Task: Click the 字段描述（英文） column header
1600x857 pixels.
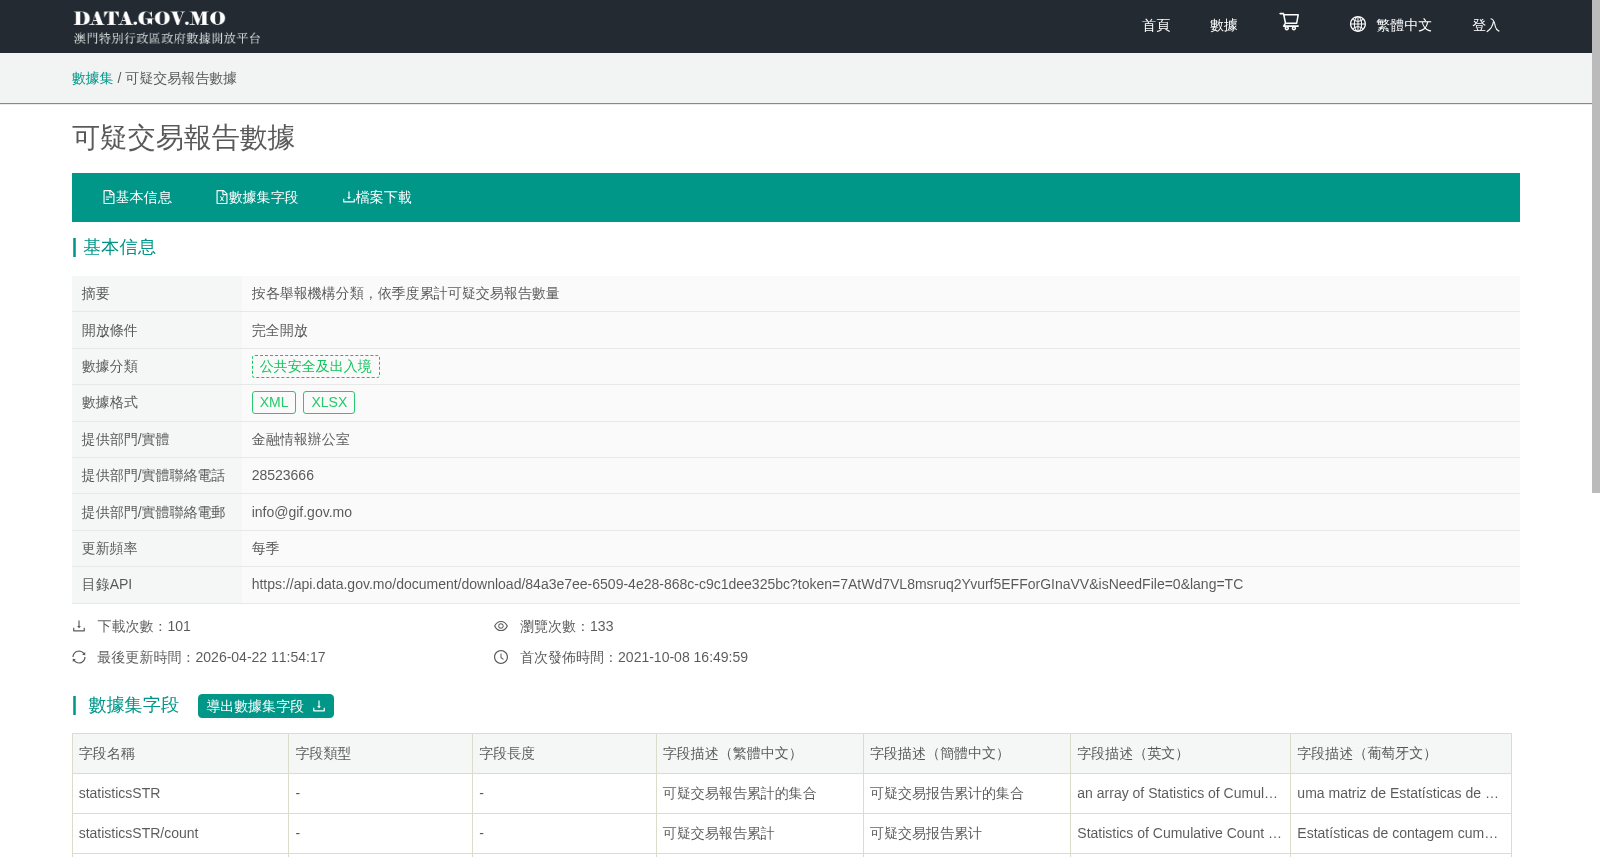Action: pos(1180,753)
